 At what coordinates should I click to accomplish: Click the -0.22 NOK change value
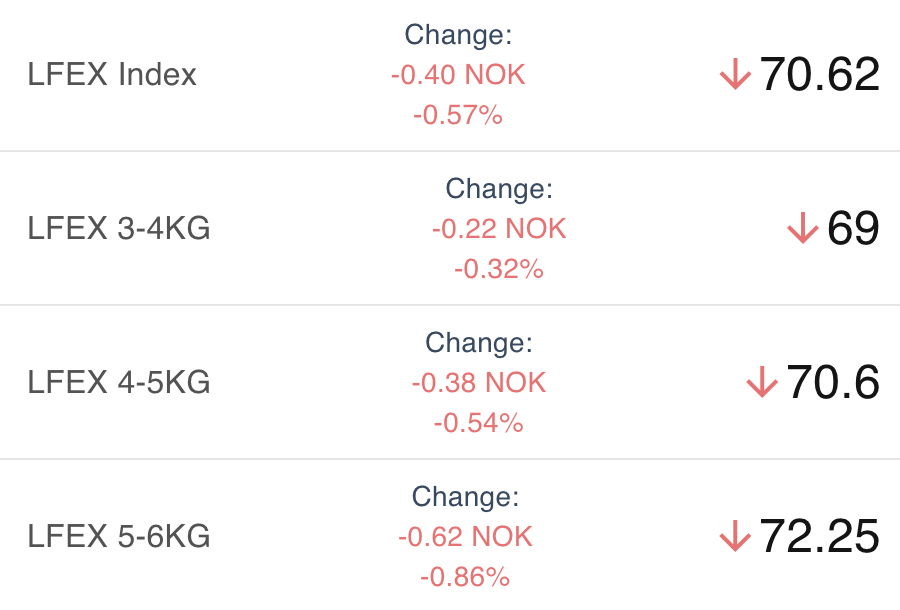(x=499, y=229)
